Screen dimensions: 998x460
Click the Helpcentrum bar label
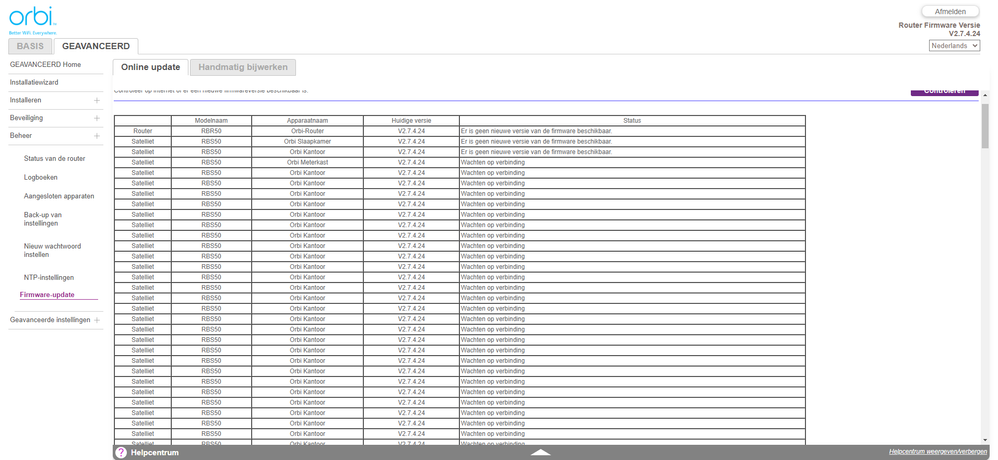(155, 452)
